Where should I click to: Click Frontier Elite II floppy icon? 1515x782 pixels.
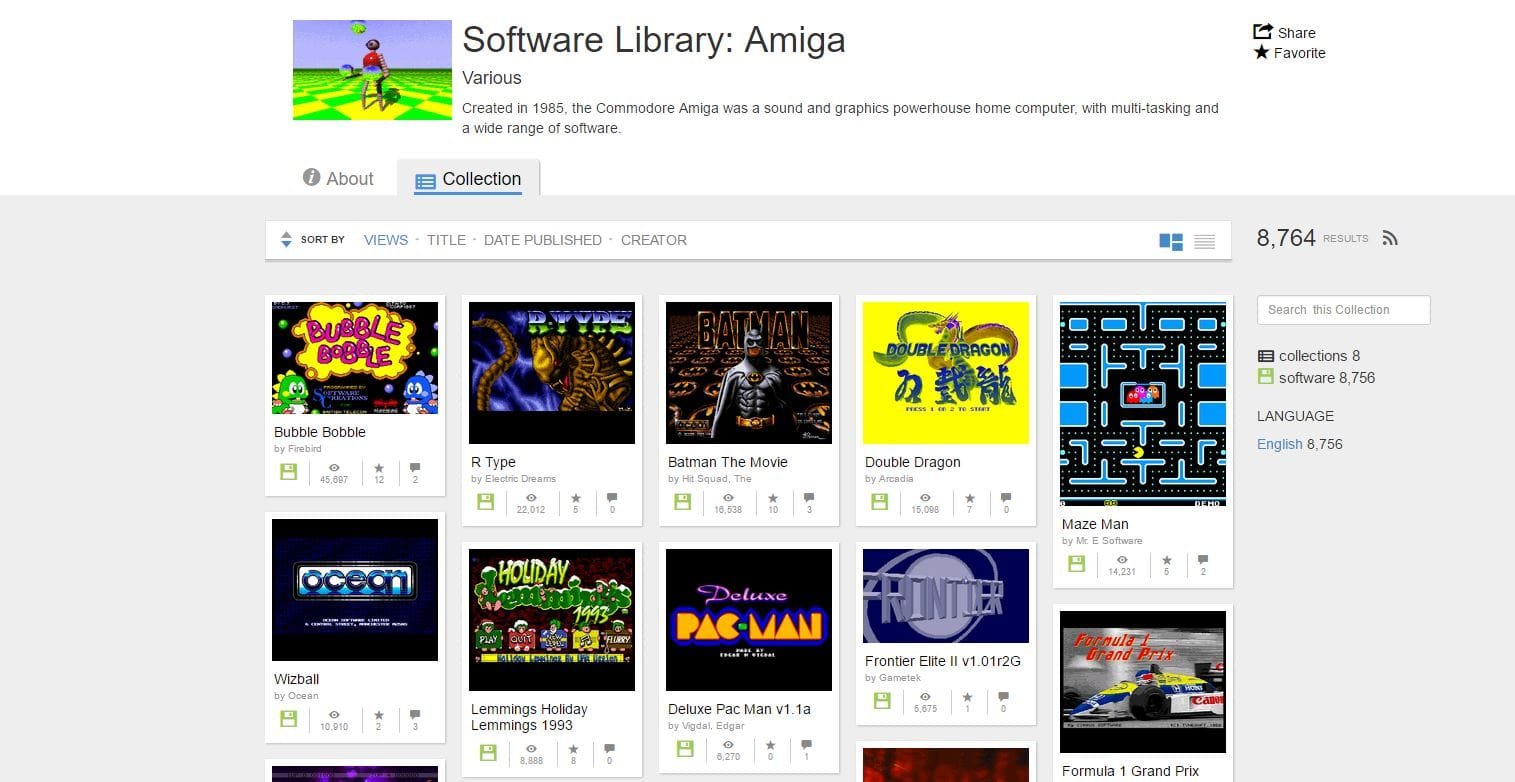pyautogui.click(x=880, y=700)
